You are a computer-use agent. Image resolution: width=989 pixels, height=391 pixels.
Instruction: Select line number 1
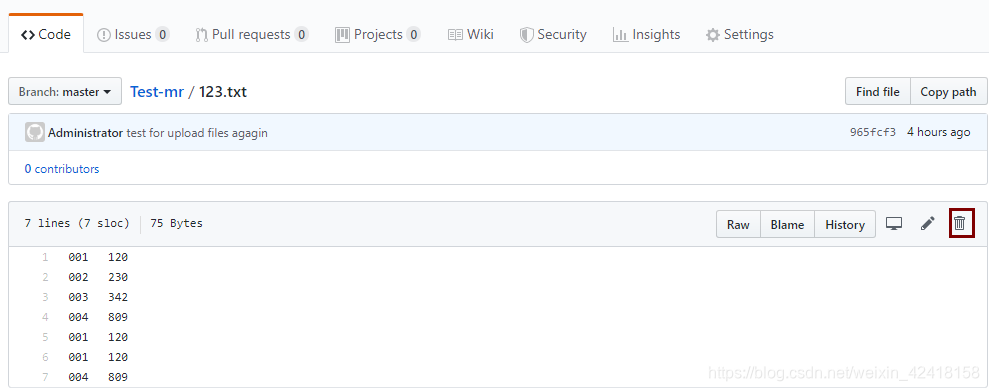coord(45,257)
